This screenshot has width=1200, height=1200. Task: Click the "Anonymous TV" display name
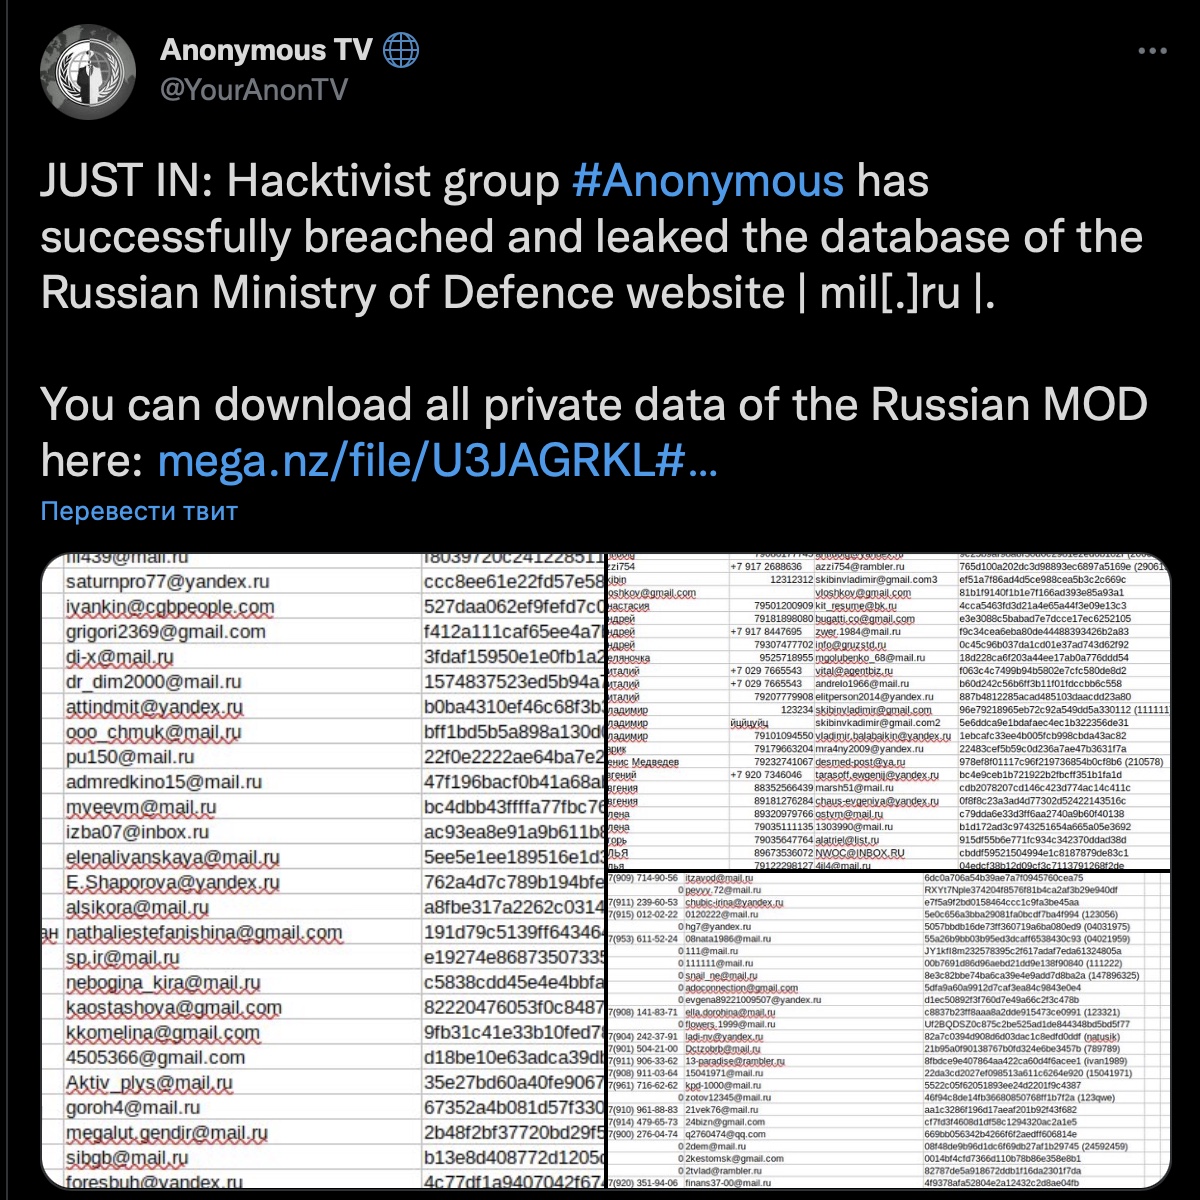pos(266,49)
